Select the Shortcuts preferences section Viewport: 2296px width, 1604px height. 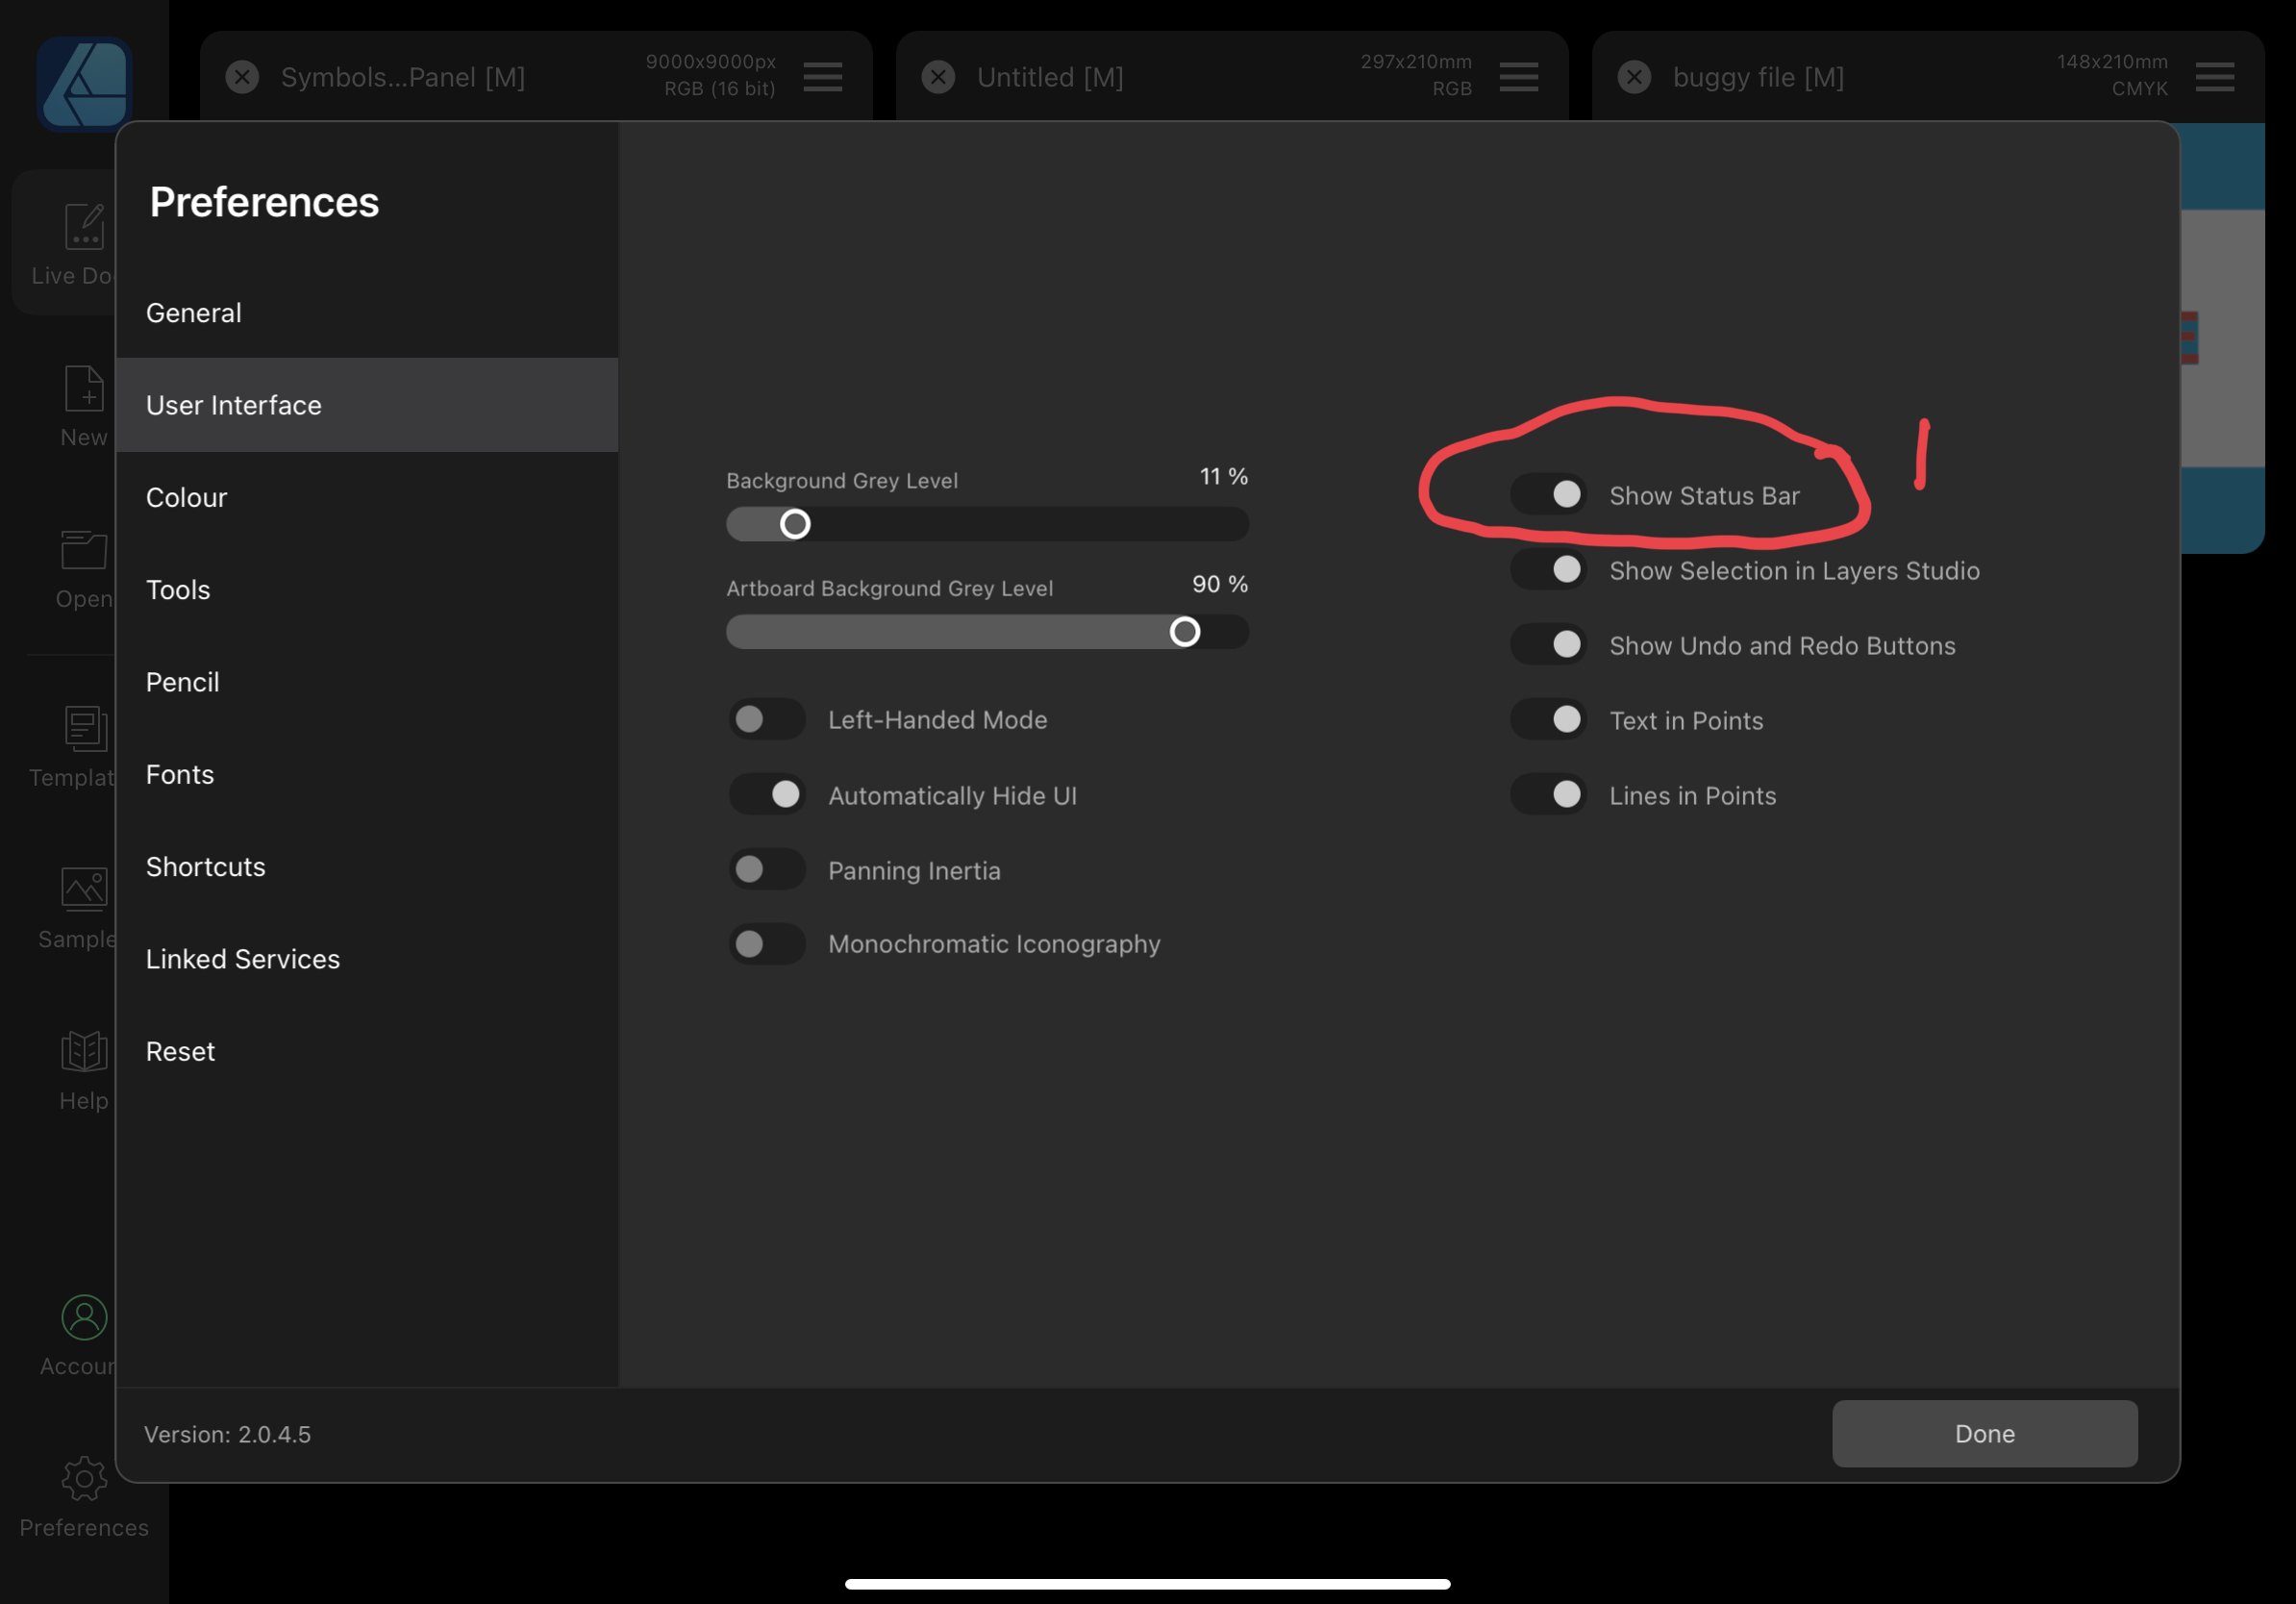pos(205,866)
